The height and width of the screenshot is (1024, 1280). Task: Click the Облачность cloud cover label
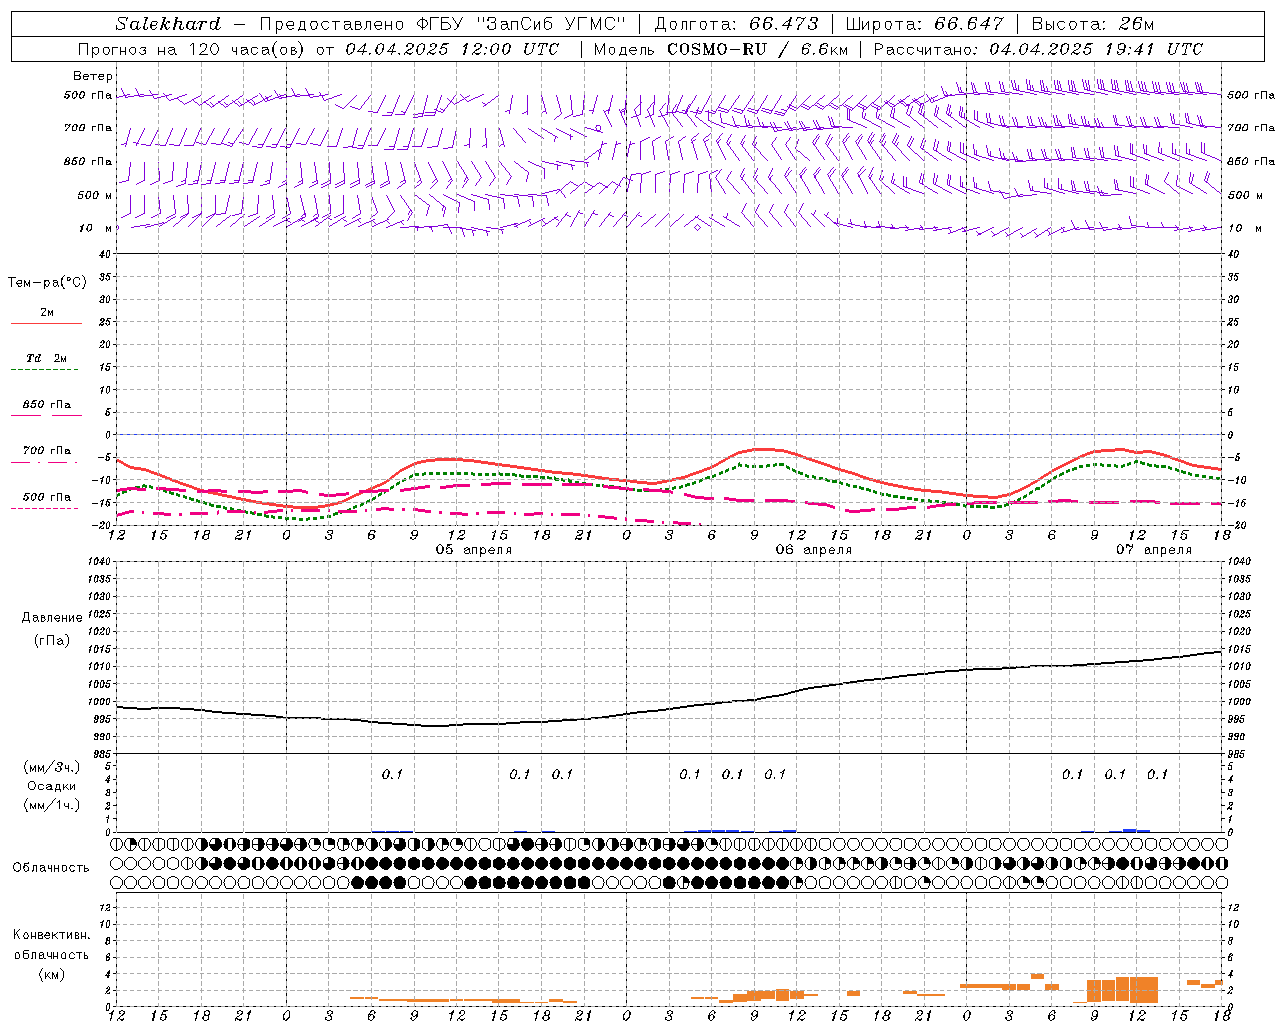click(x=51, y=867)
